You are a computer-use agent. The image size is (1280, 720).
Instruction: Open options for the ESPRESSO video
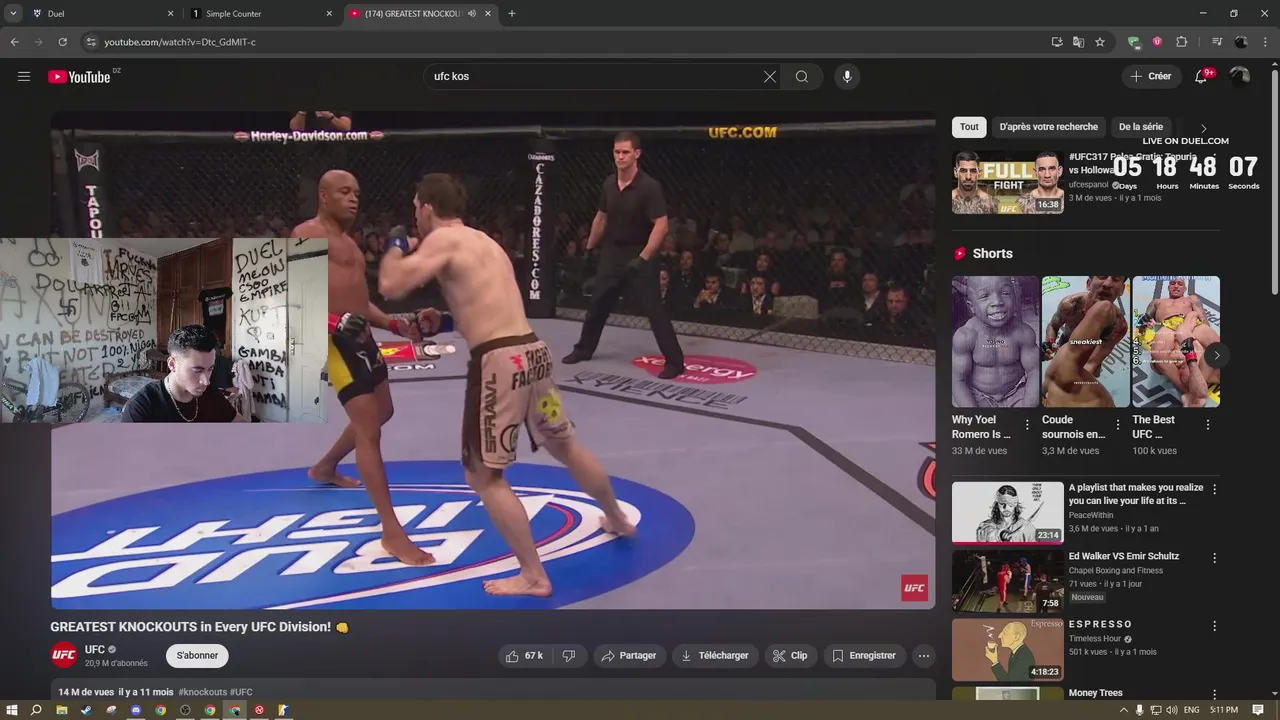point(1215,626)
